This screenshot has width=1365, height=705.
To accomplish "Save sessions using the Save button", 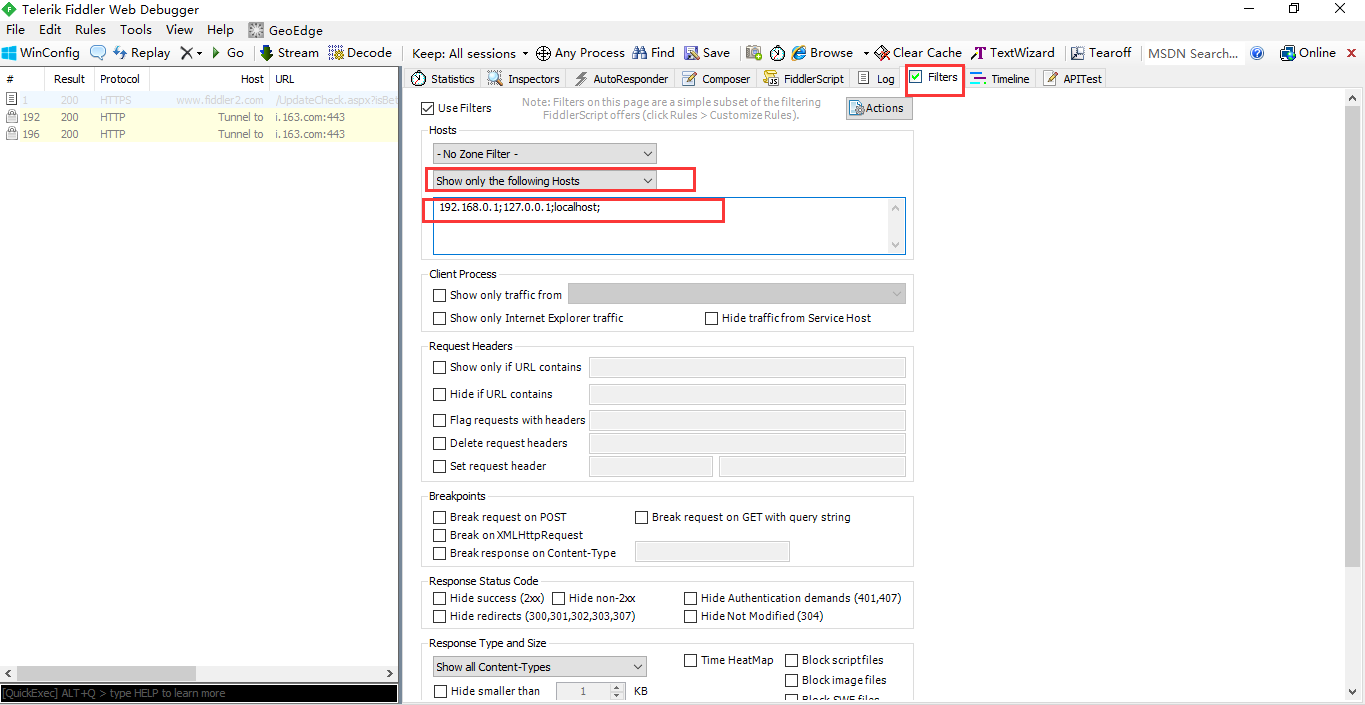I will point(707,53).
